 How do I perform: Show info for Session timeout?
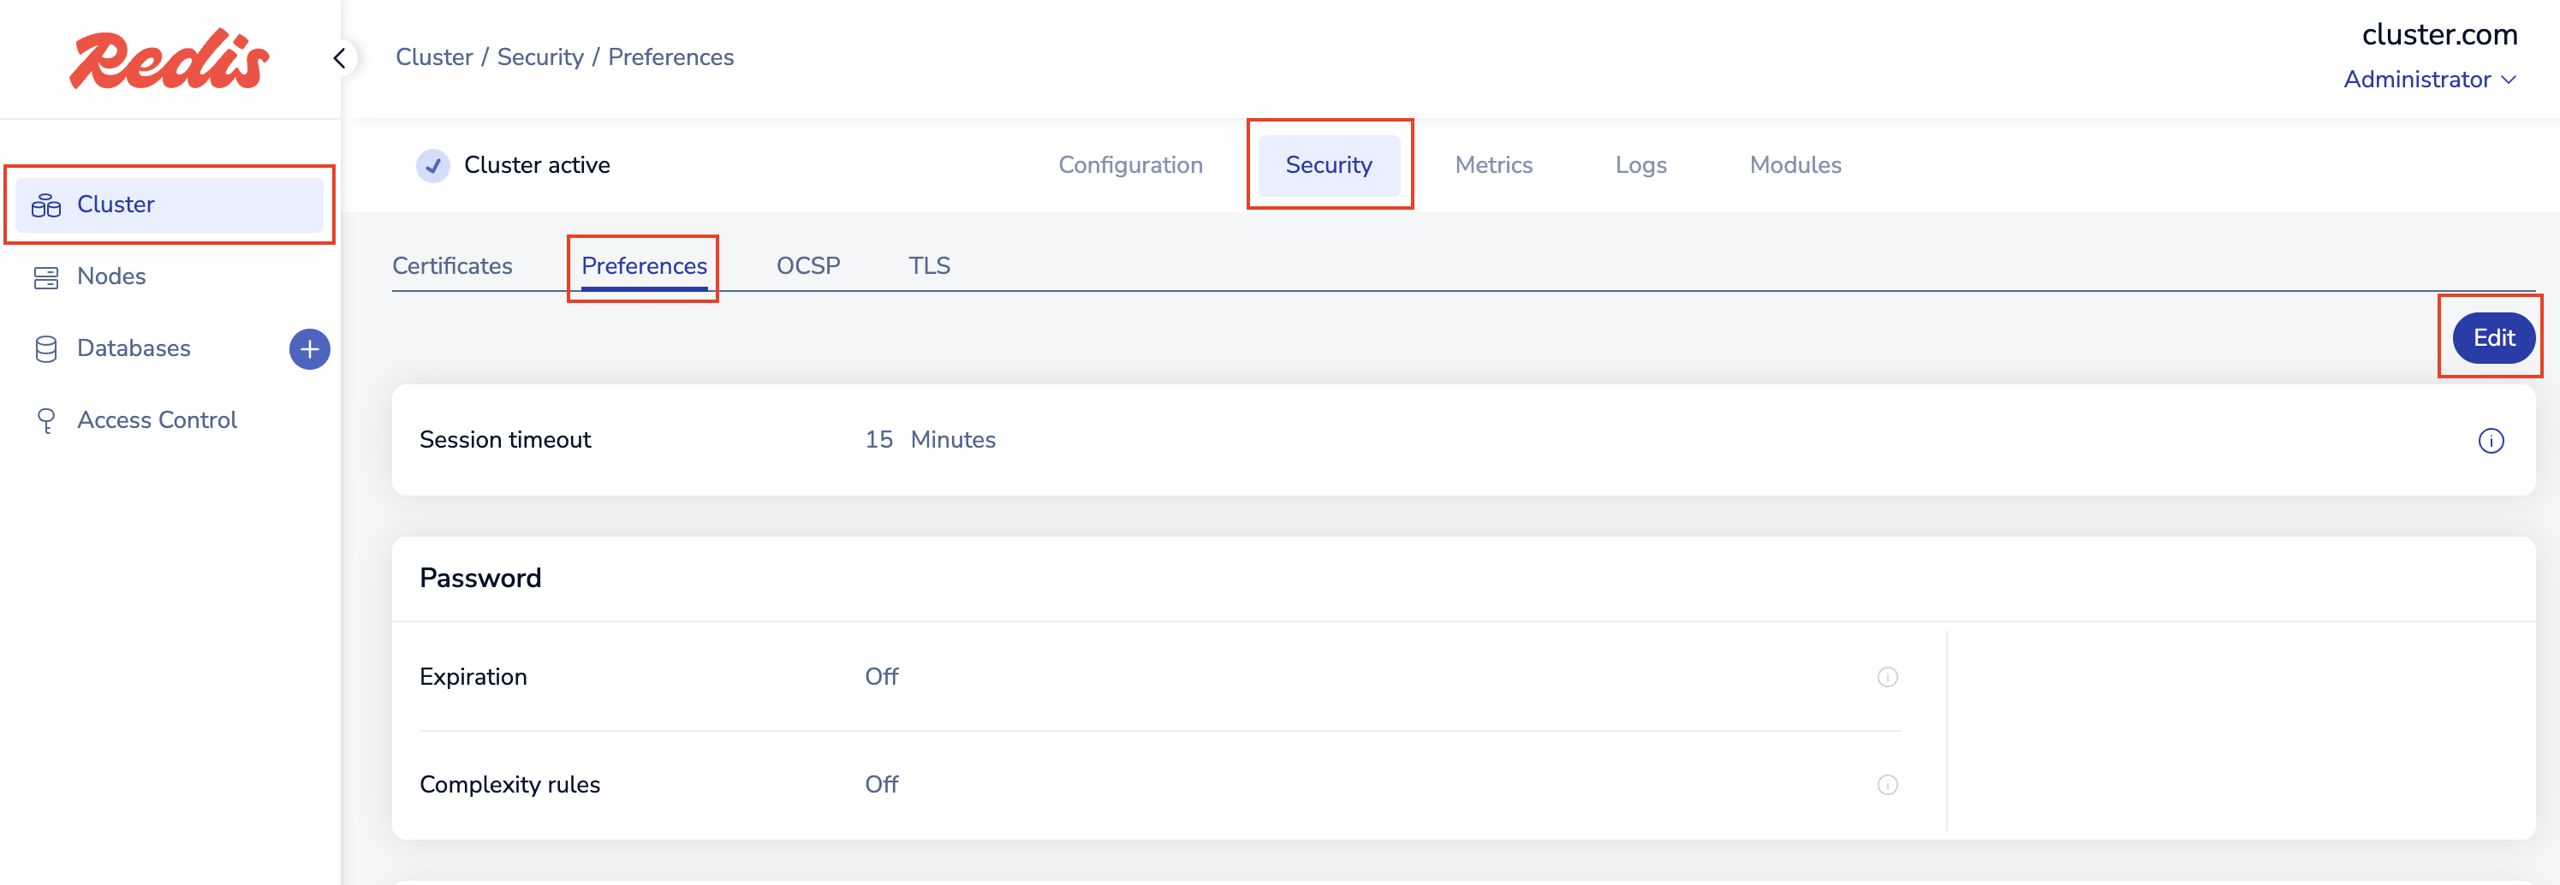[x=2491, y=441]
